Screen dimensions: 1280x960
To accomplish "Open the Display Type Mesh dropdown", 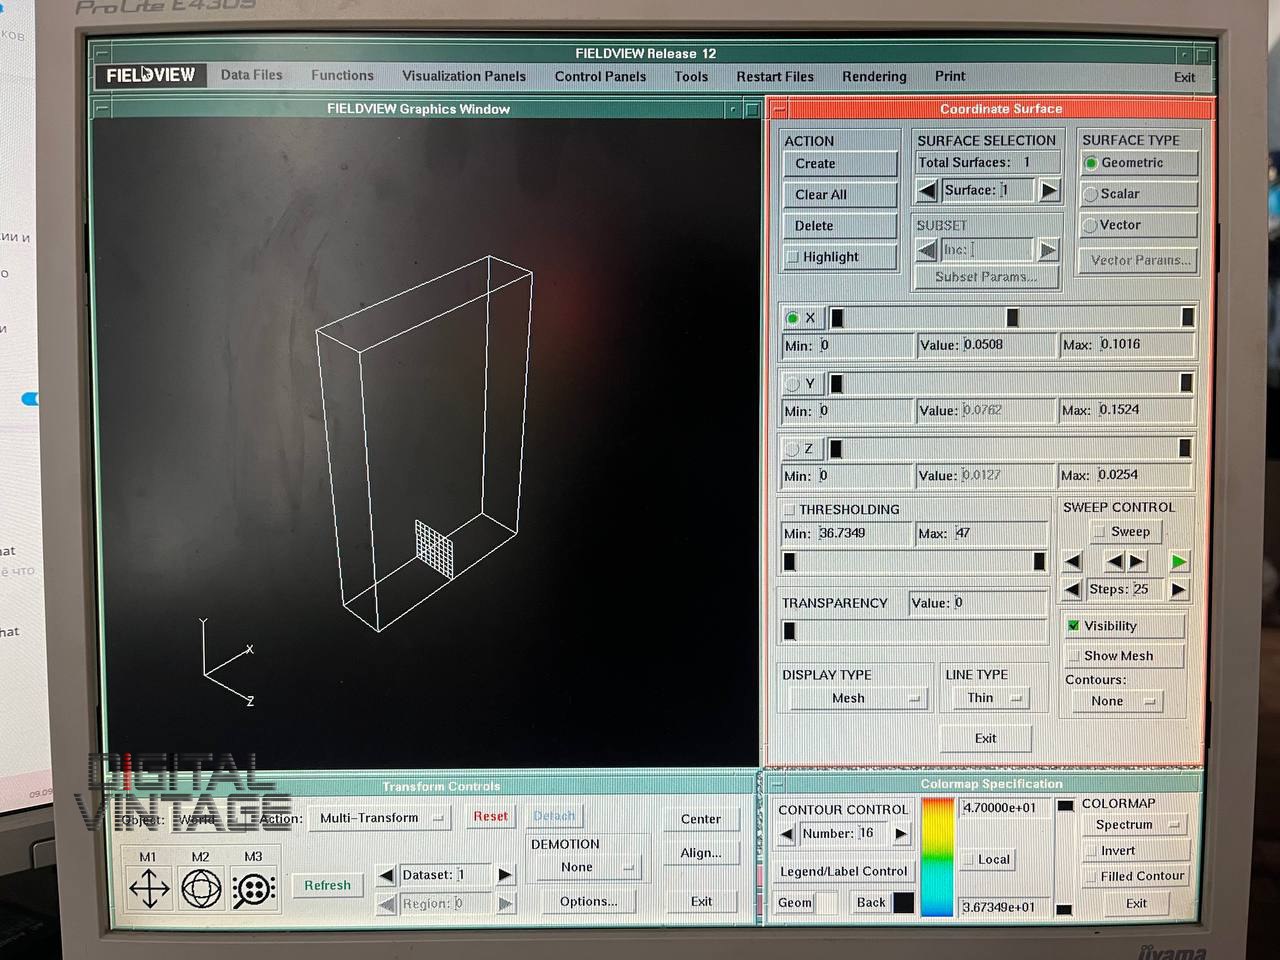I will (x=855, y=698).
